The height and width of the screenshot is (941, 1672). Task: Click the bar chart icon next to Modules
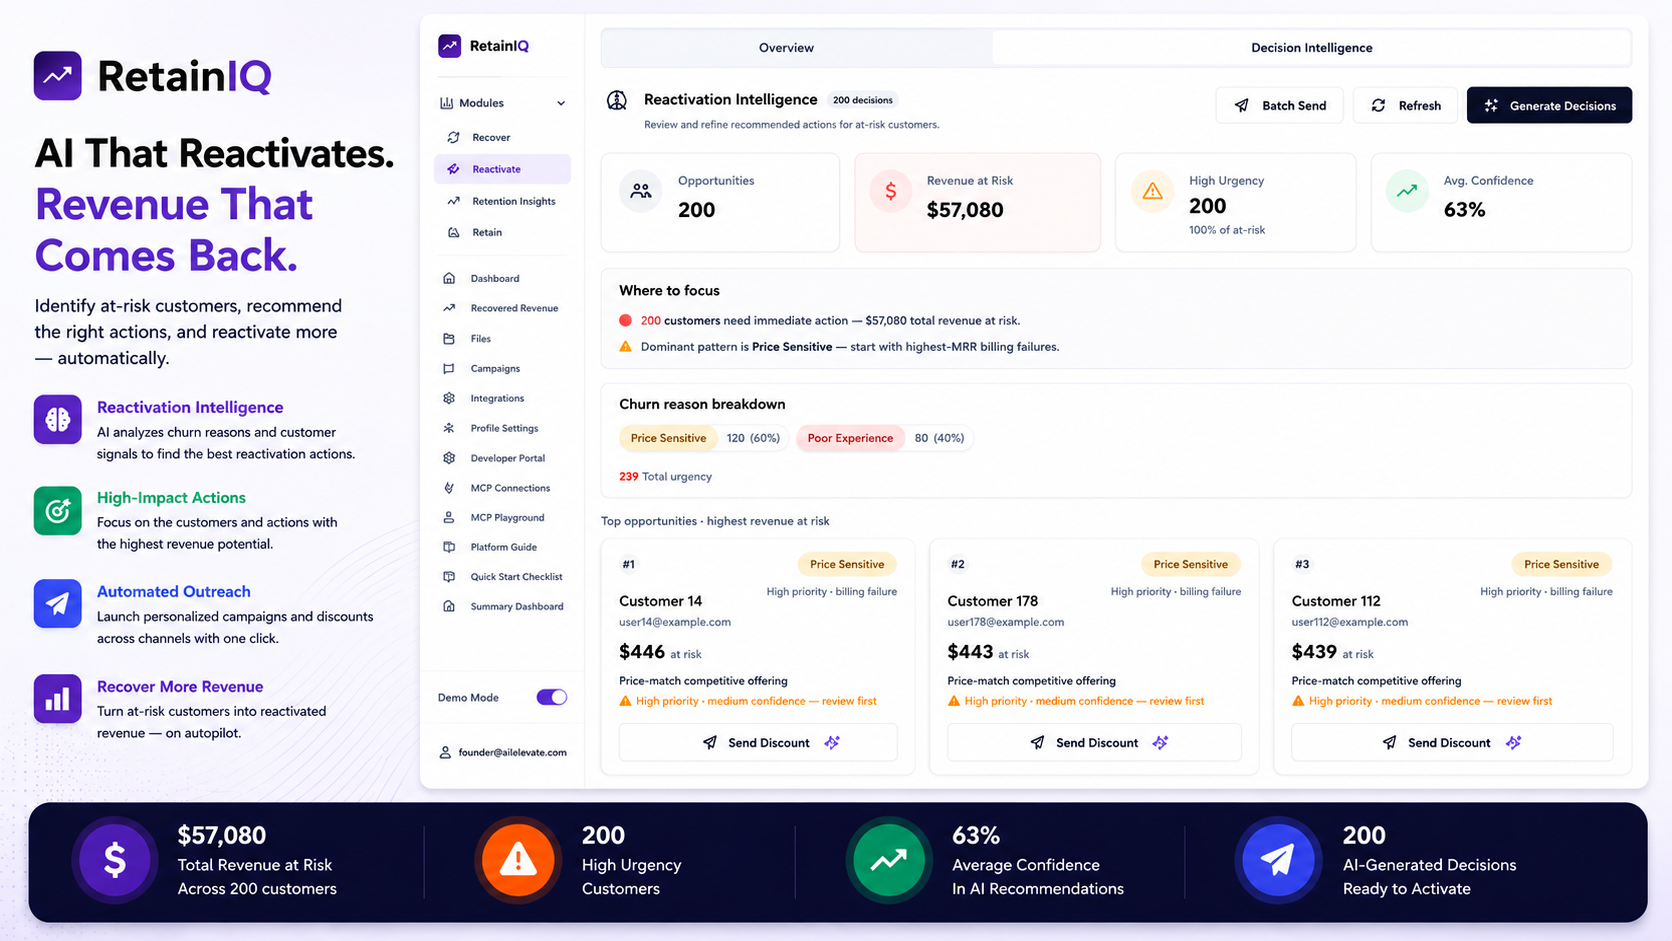[x=446, y=103]
